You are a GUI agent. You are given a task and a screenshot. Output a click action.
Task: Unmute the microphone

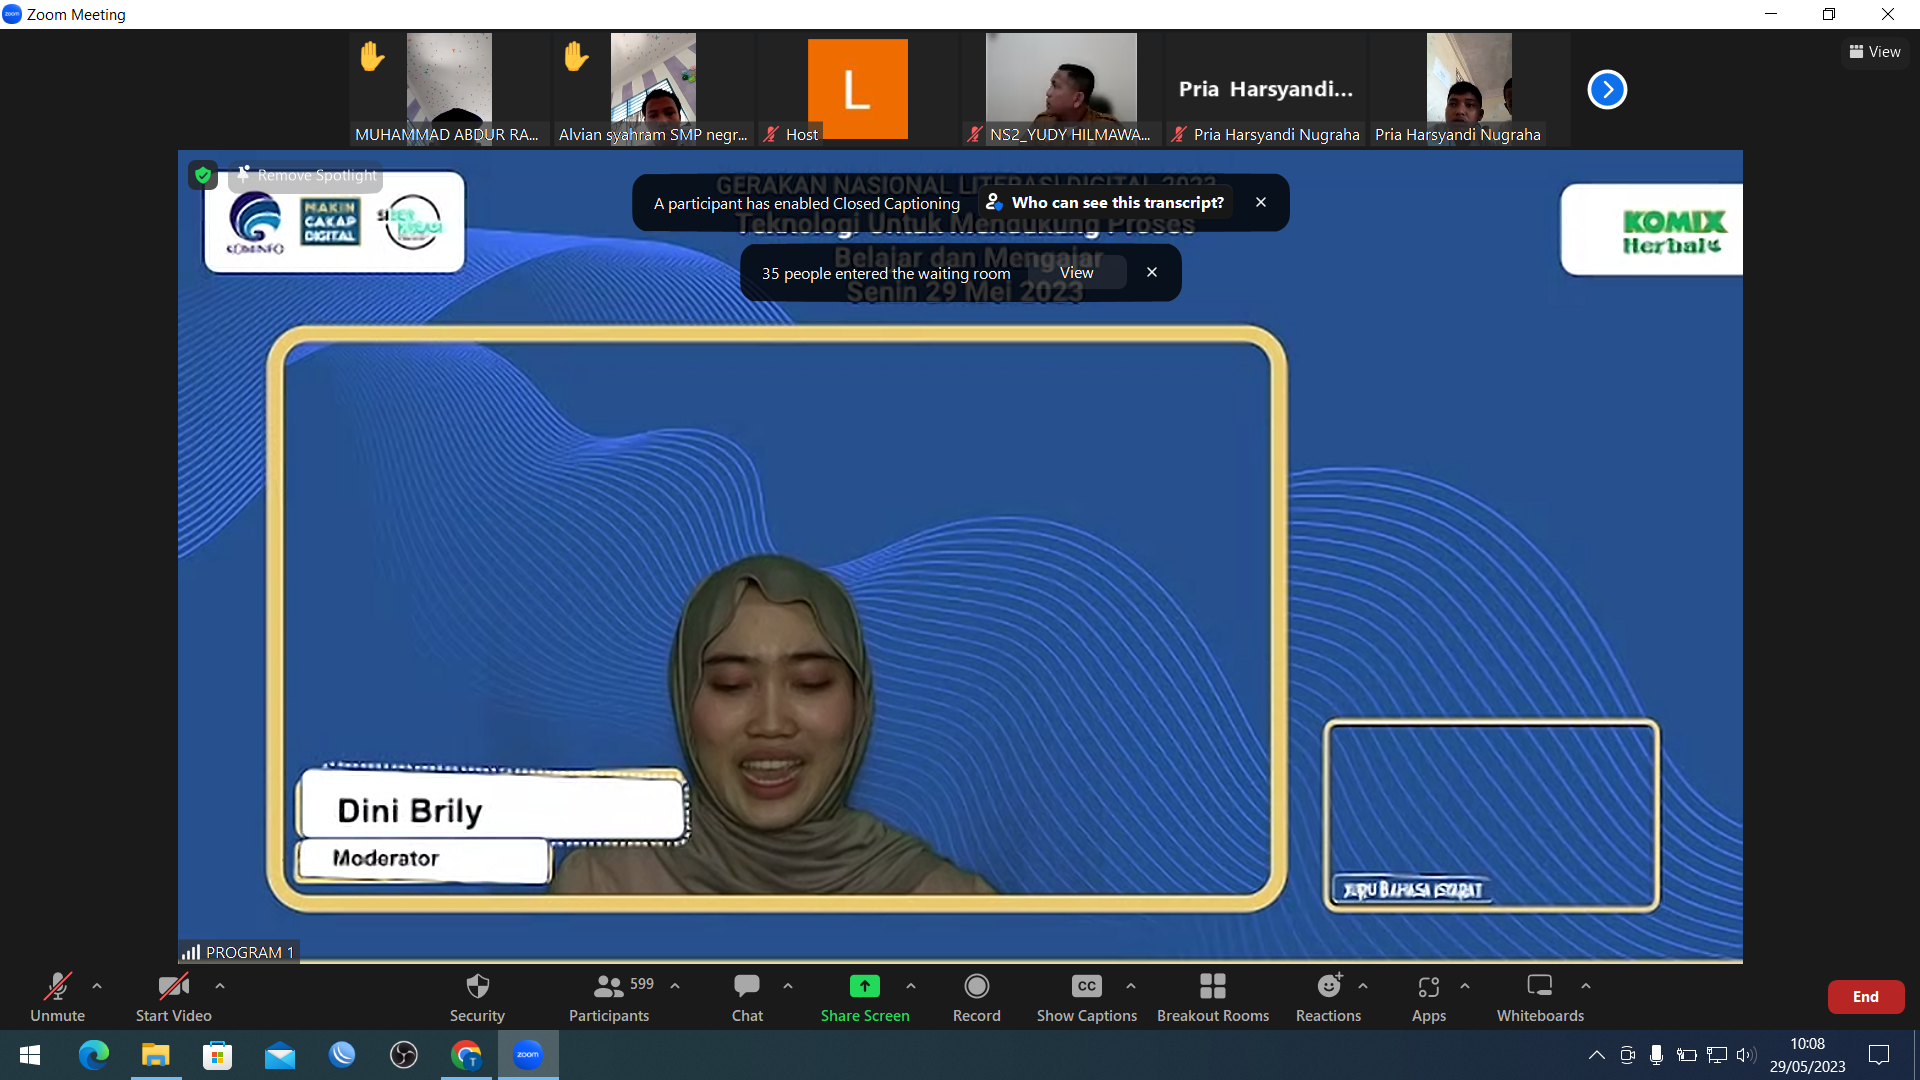[x=57, y=997]
